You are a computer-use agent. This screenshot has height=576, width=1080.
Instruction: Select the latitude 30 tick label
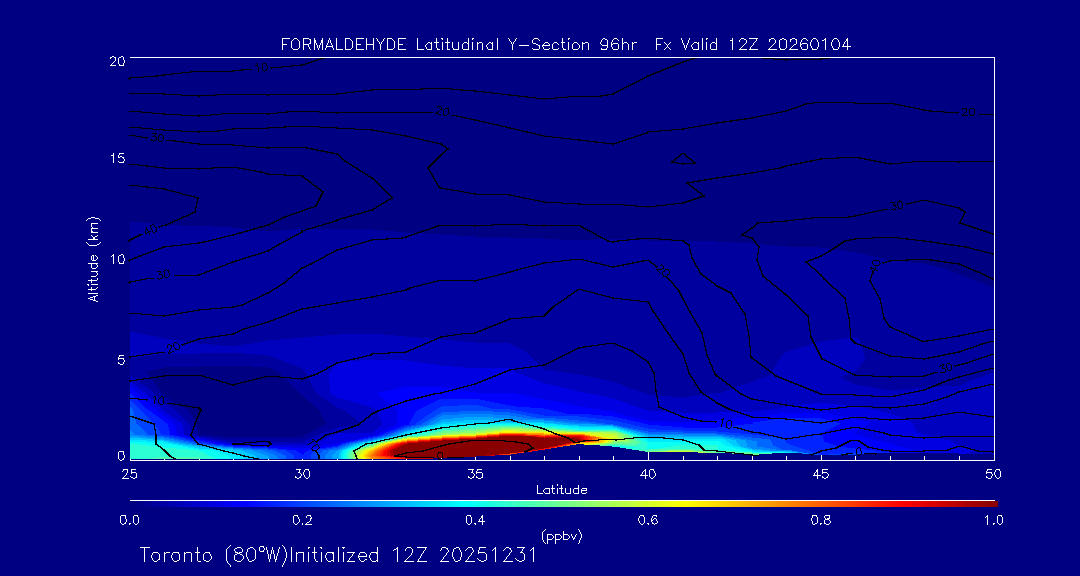click(303, 473)
